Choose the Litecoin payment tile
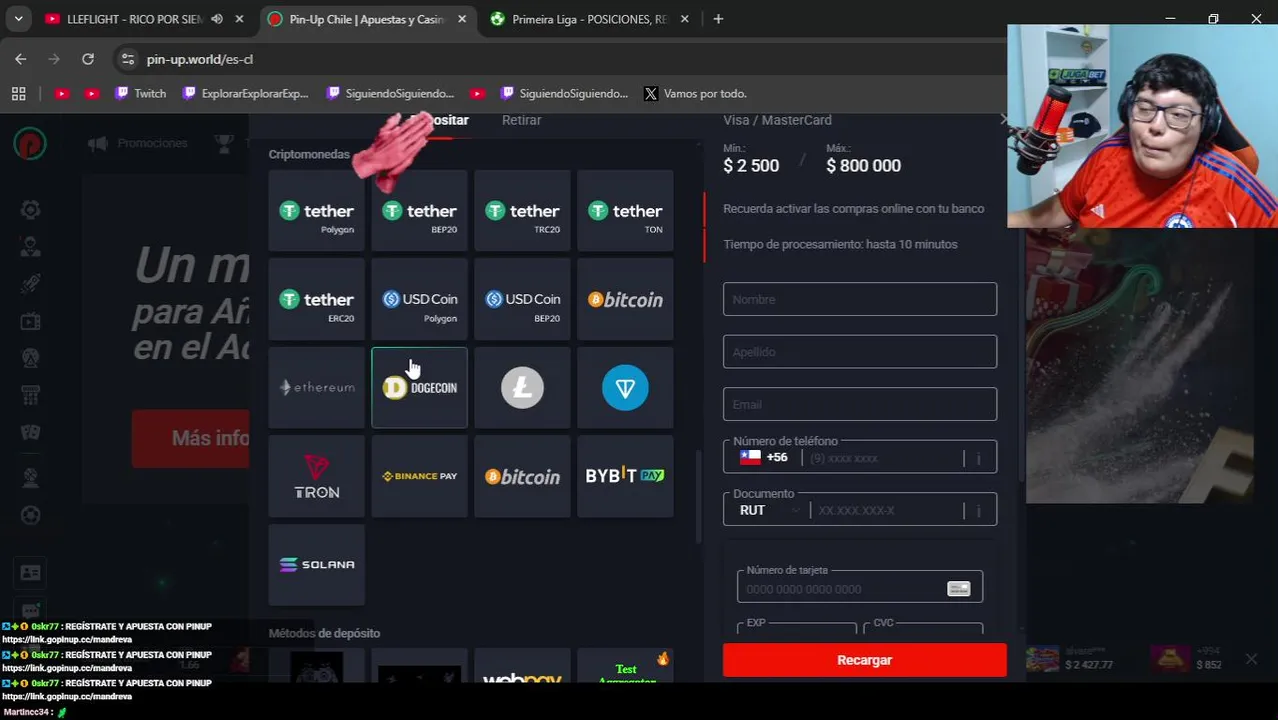 pyautogui.click(x=522, y=388)
